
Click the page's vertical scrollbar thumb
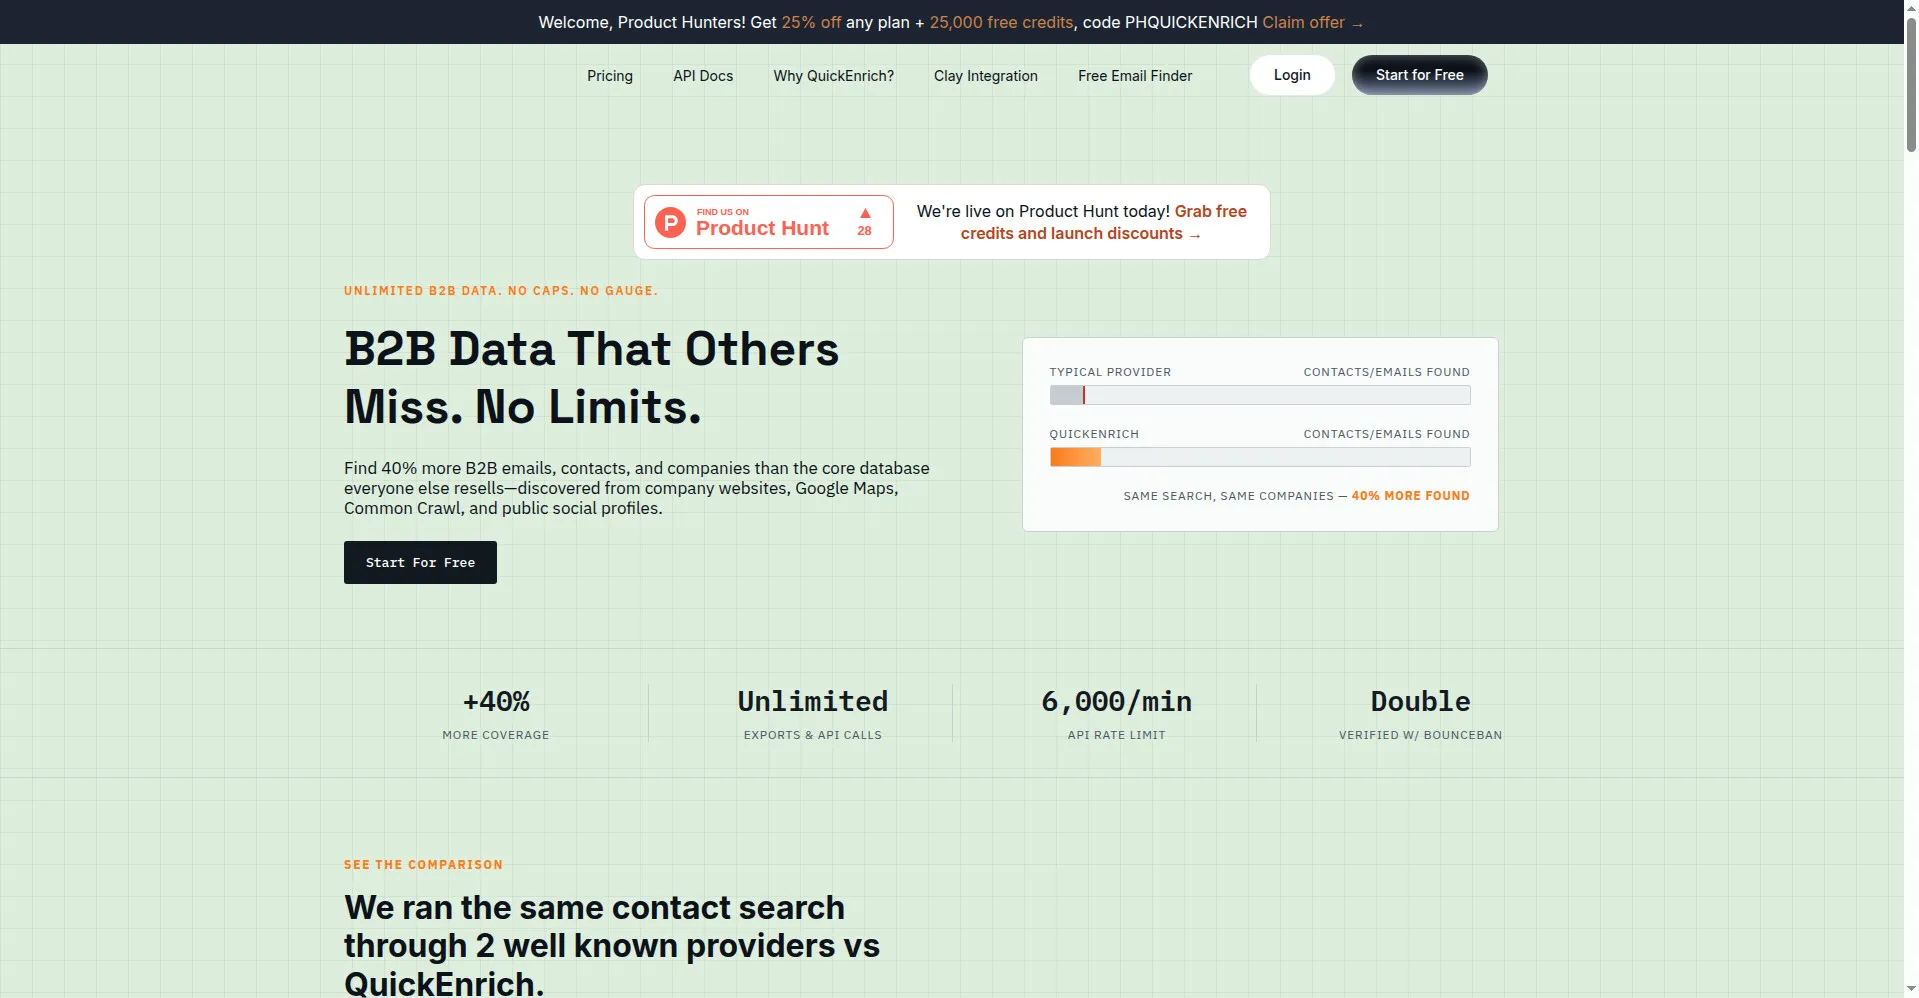(1911, 85)
